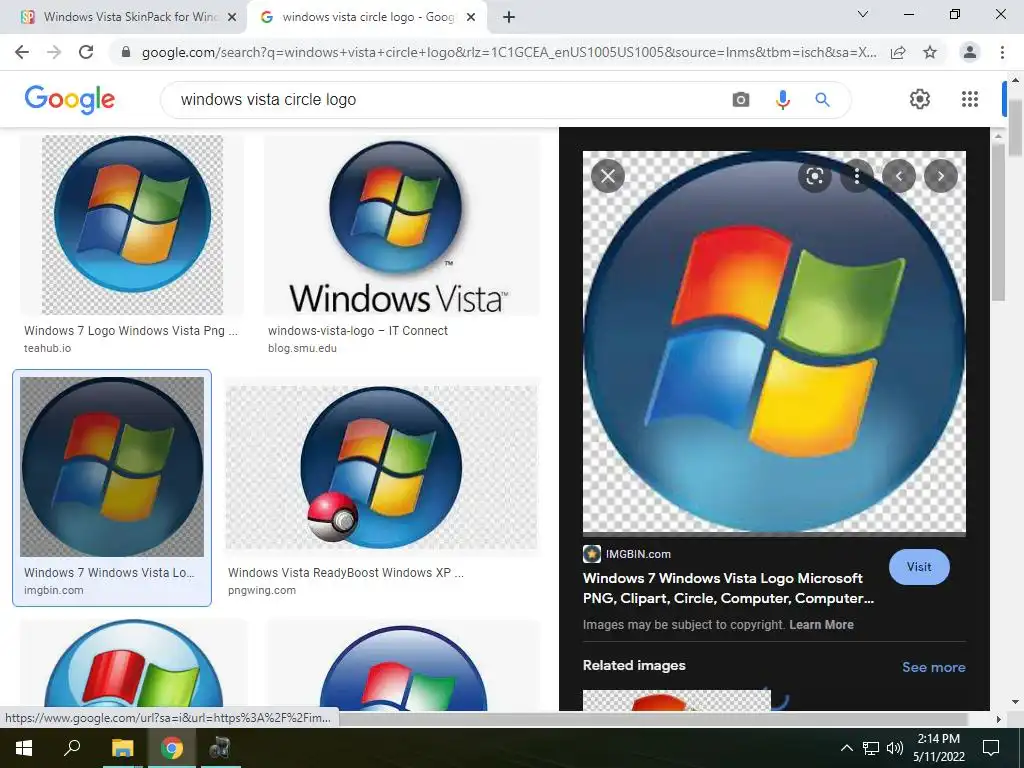This screenshot has width=1024, height=768.
Task: Click the Chrome taskbar icon
Action: coord(172,748)
